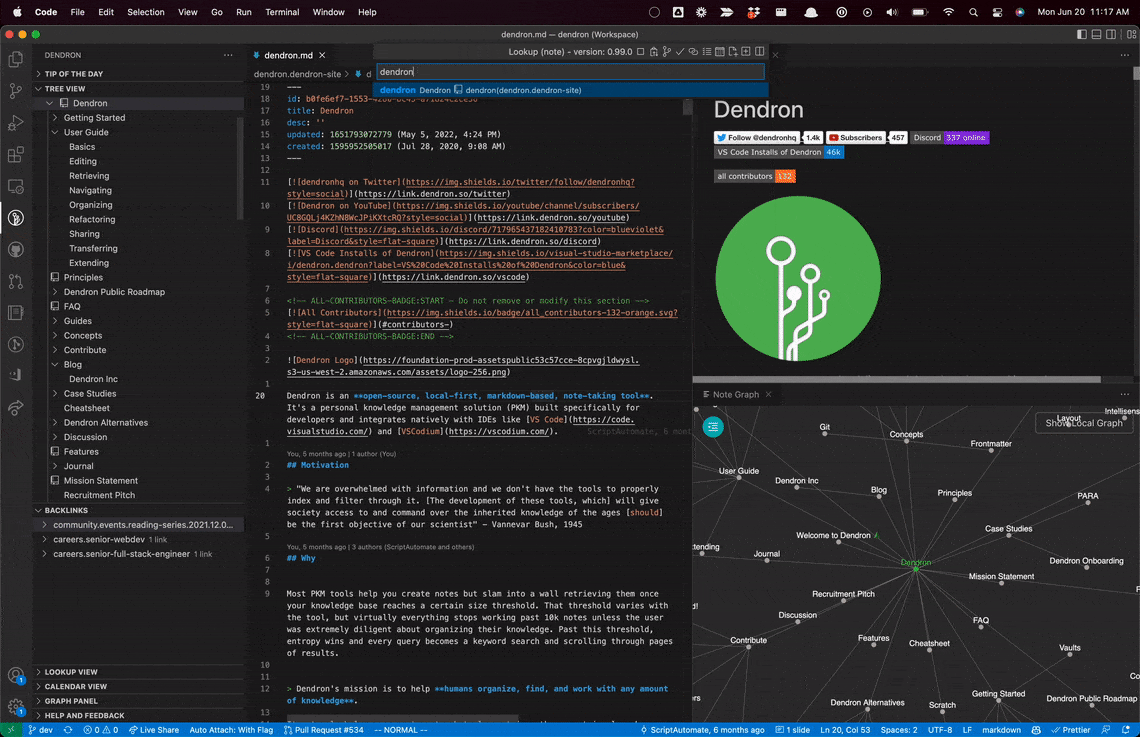Screen dimensions: 1140x737
Task: Click the Wi-Fi icon in menu bar
Action: coord(948,12)
